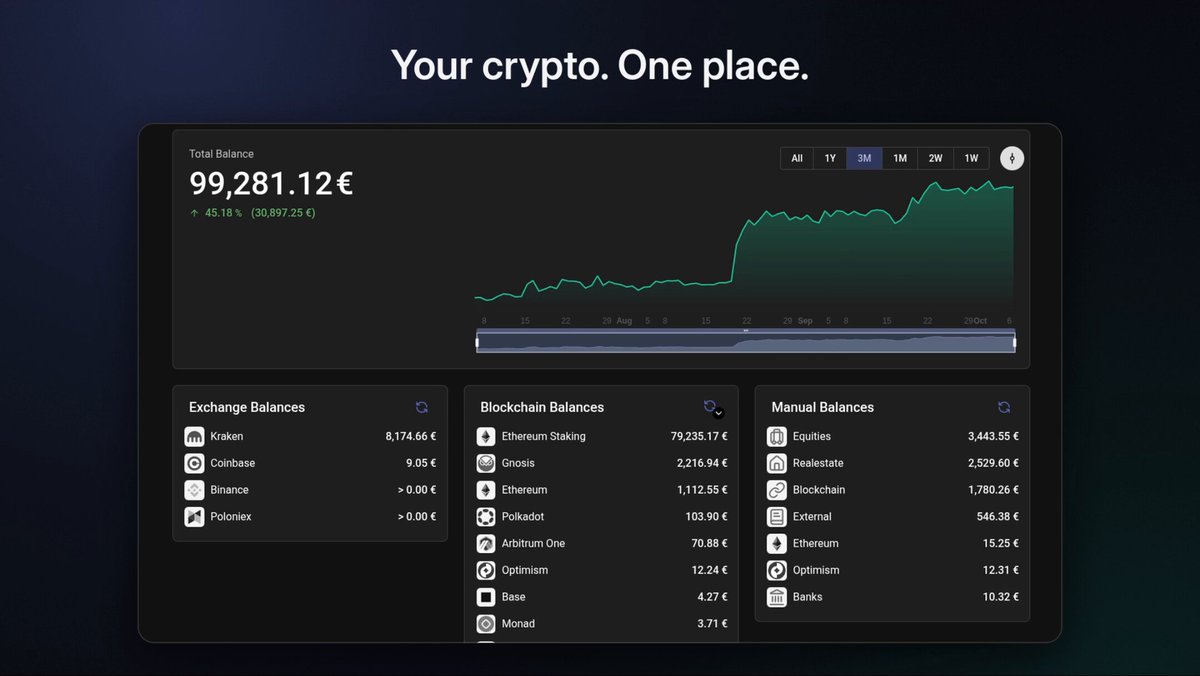Set chart range to 1W
The height and width of the screenshot is (676, 1200).
[971, 158]
